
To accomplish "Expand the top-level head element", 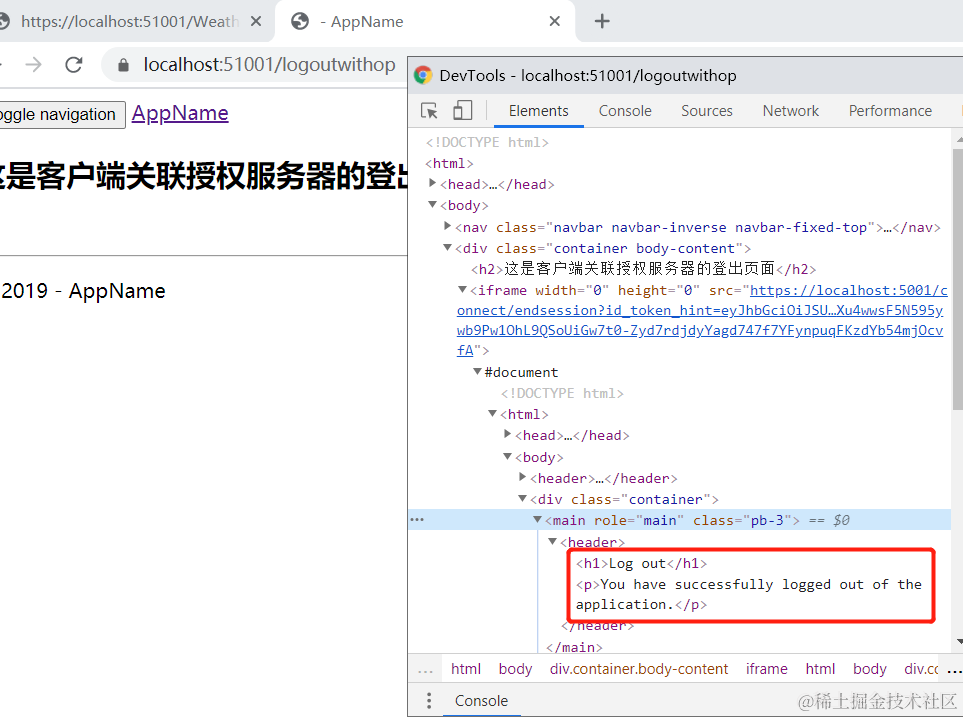I will click(x=433, y=183).
